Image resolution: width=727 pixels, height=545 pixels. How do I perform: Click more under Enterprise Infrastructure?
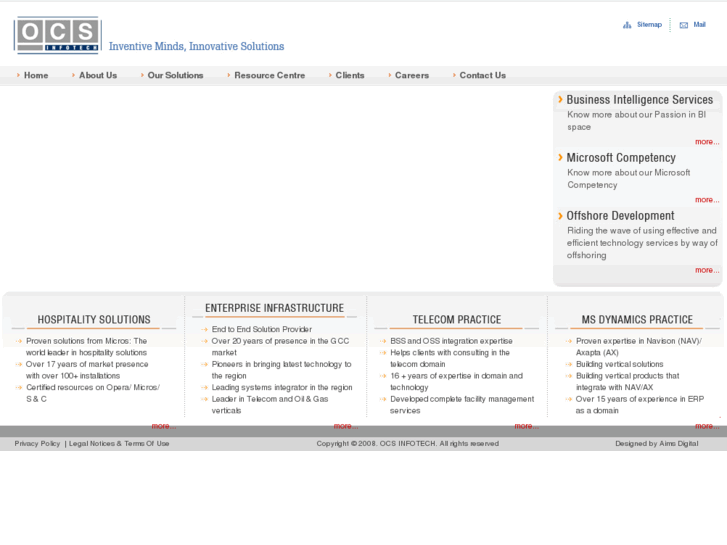pos(345,426)
